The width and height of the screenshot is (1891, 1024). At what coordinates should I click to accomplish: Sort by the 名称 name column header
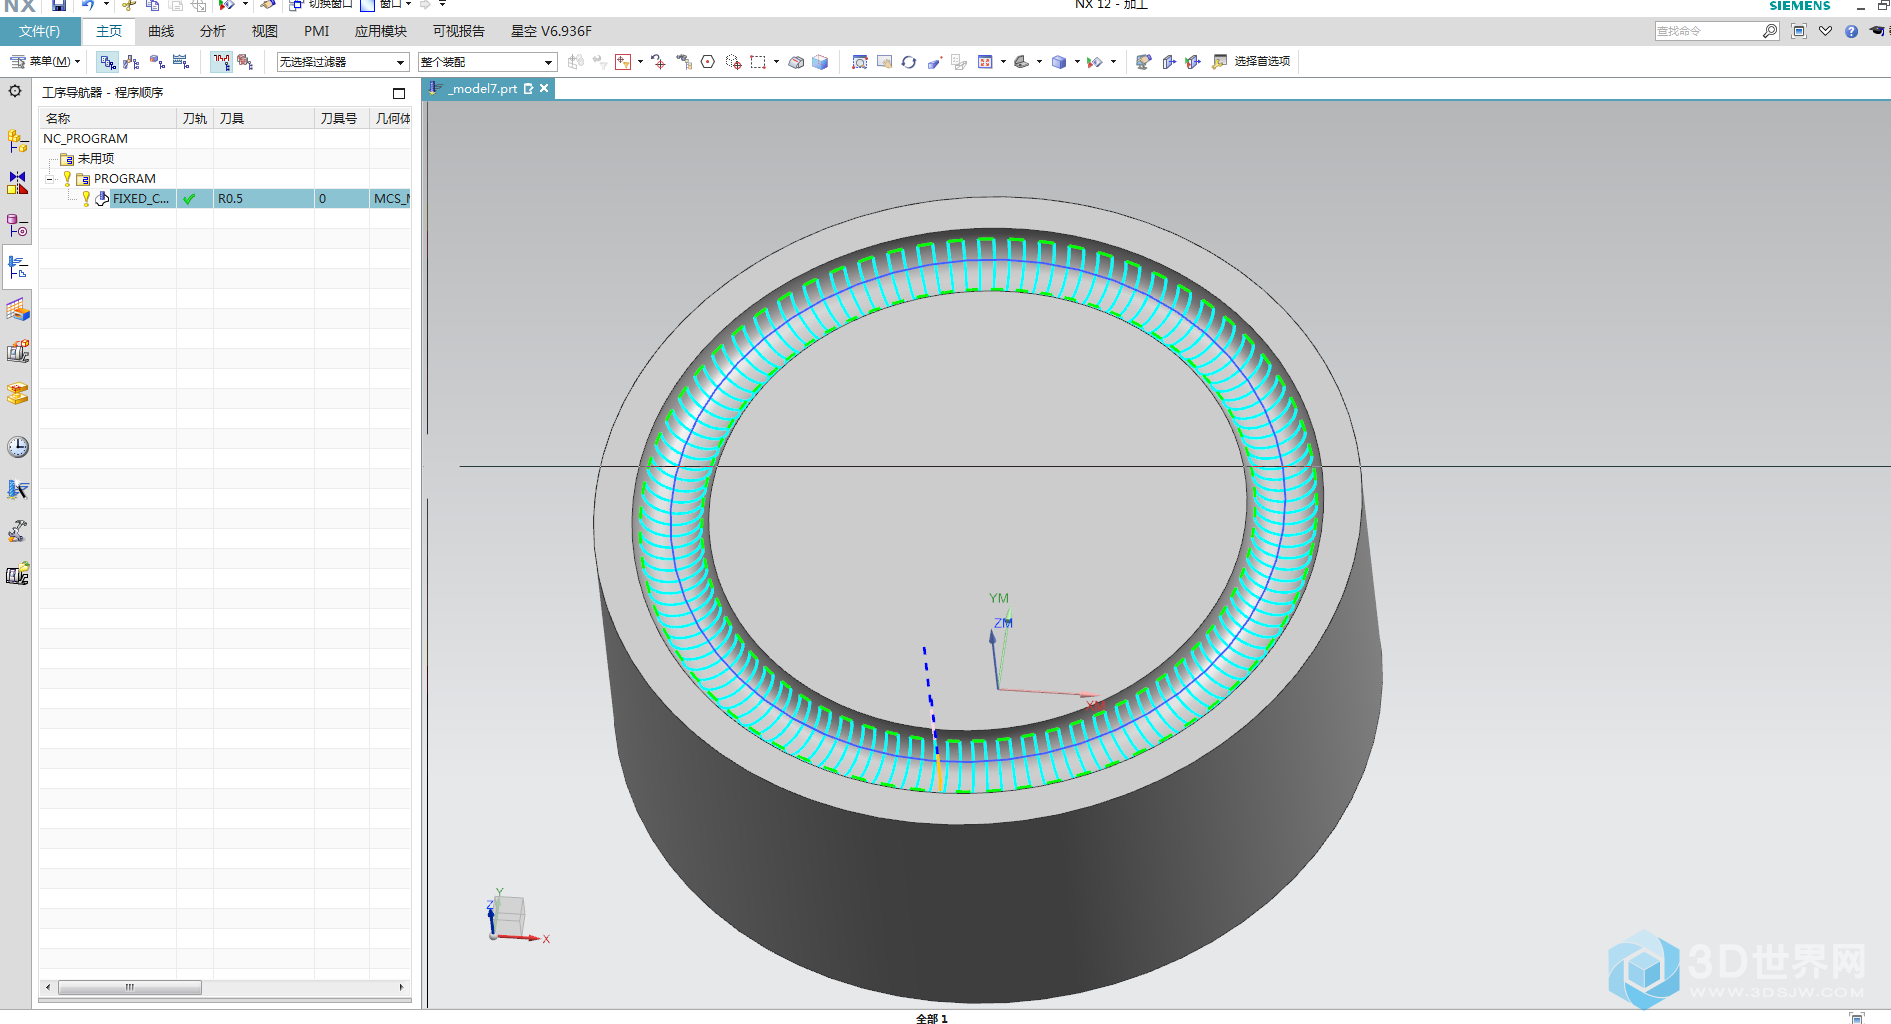pos(108,118)
